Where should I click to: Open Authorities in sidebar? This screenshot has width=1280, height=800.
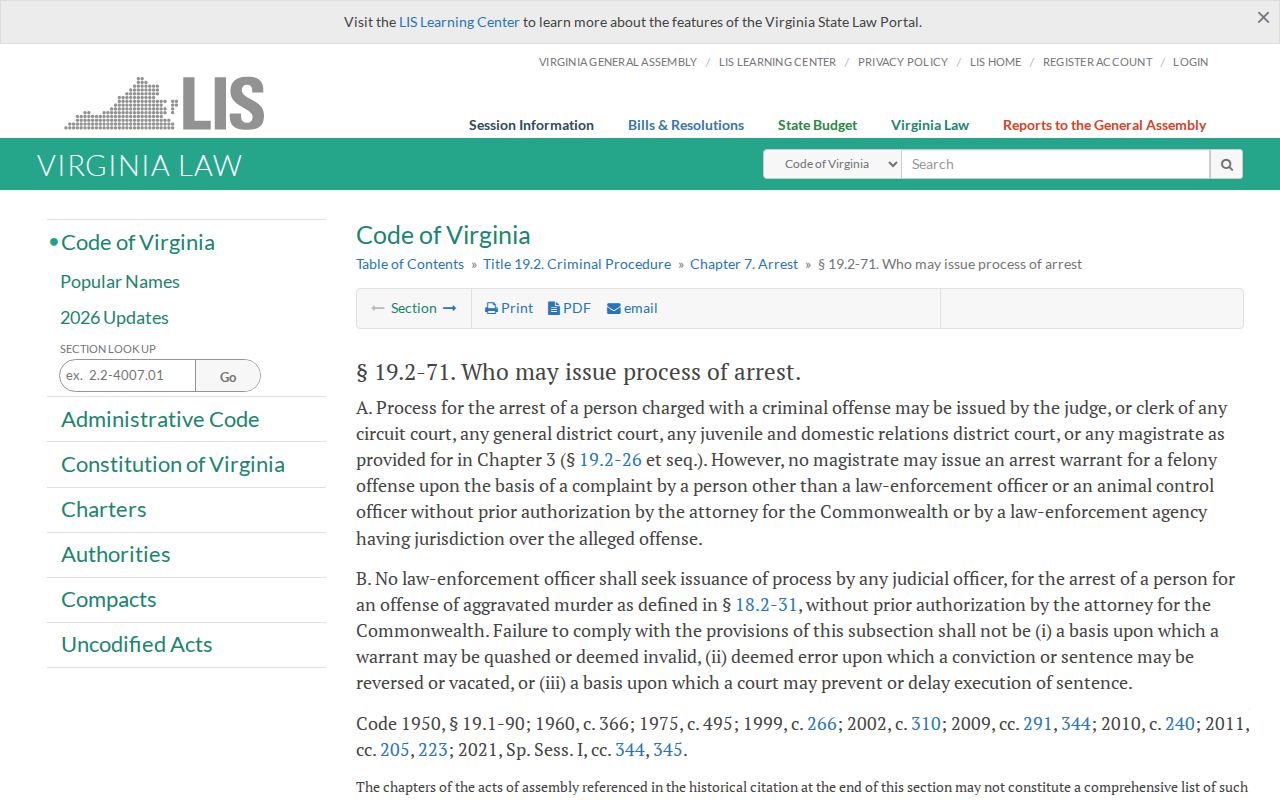pos(116,555)
